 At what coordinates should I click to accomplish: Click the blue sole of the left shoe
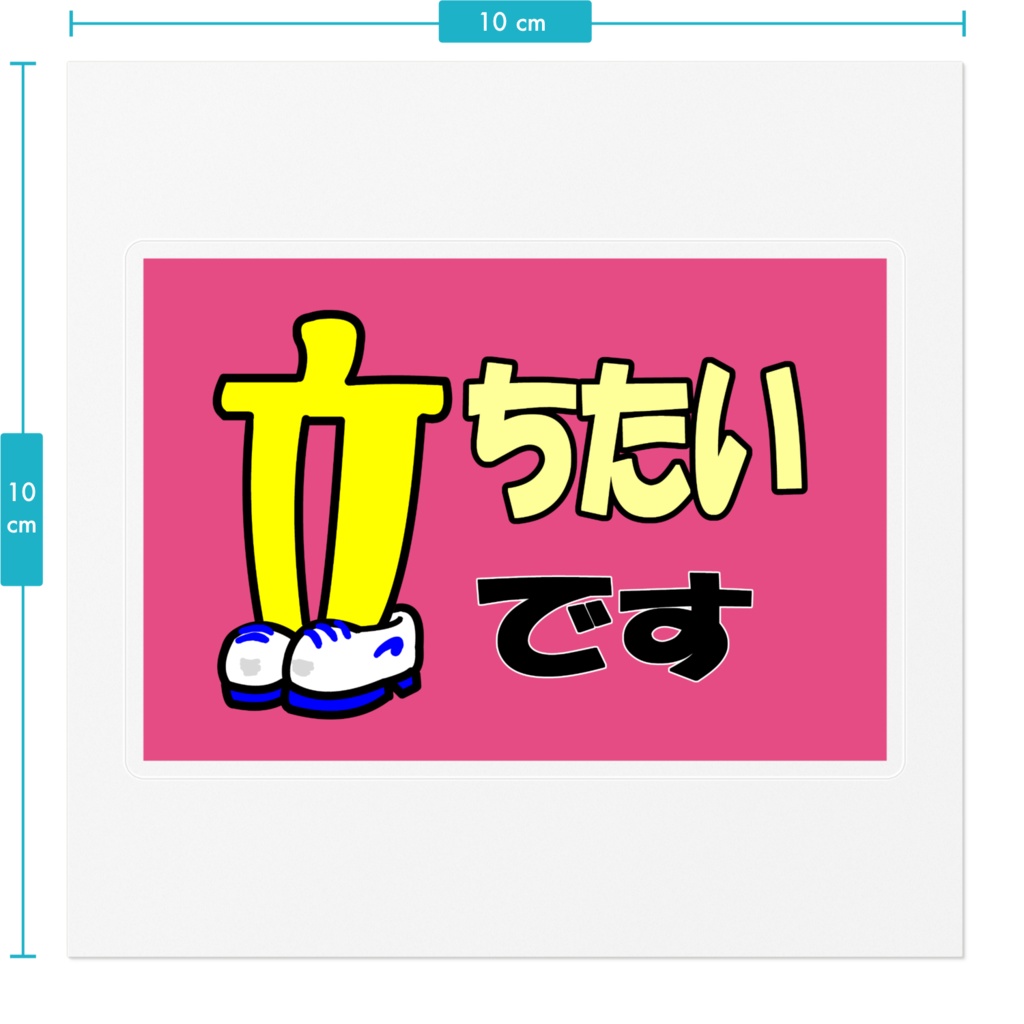[255, 695]
